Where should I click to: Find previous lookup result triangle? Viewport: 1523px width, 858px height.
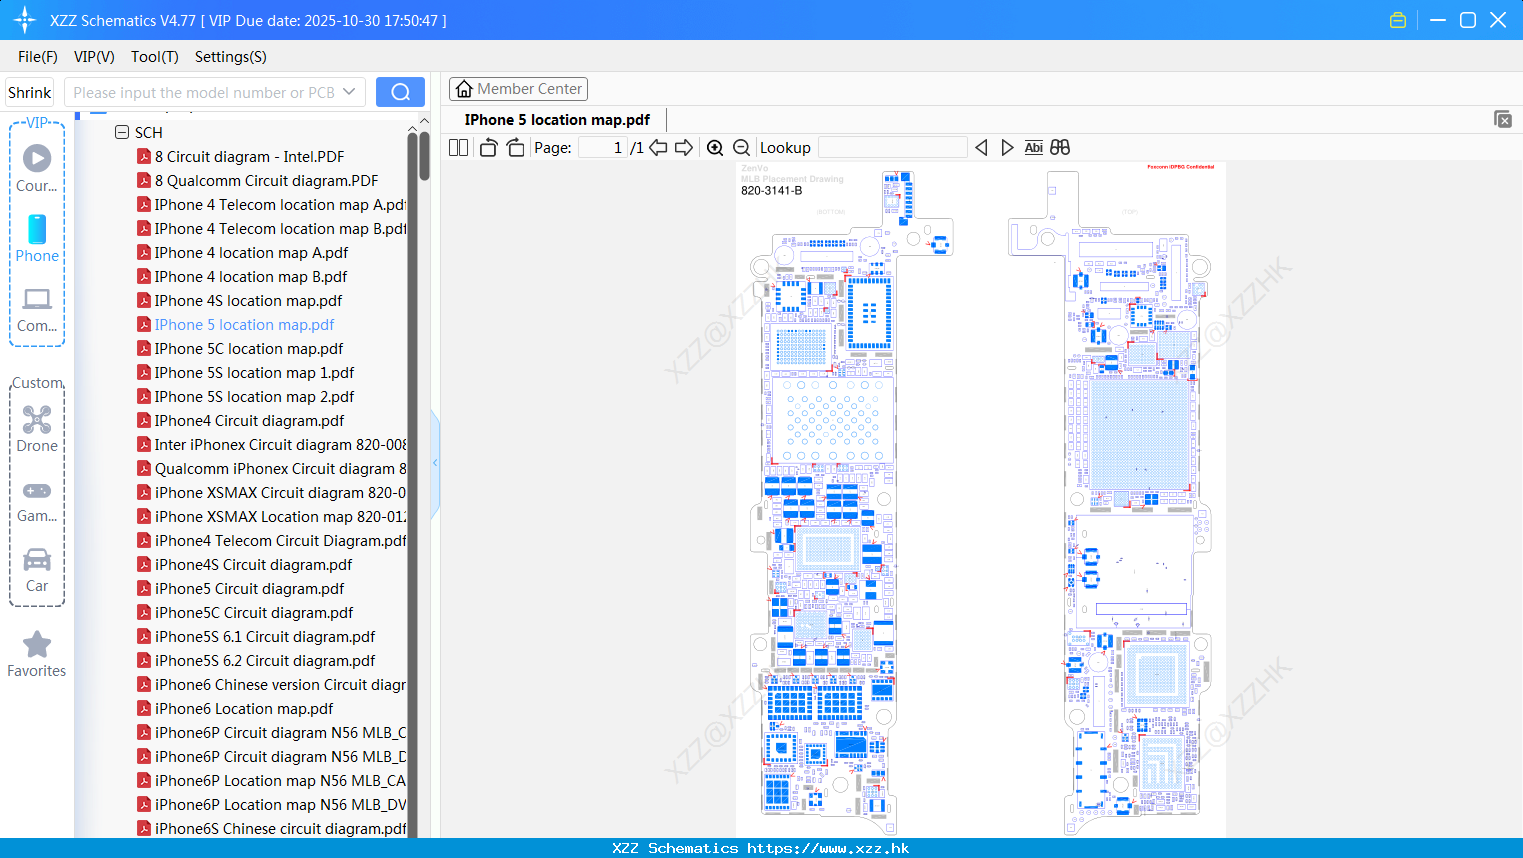(981, 147)
